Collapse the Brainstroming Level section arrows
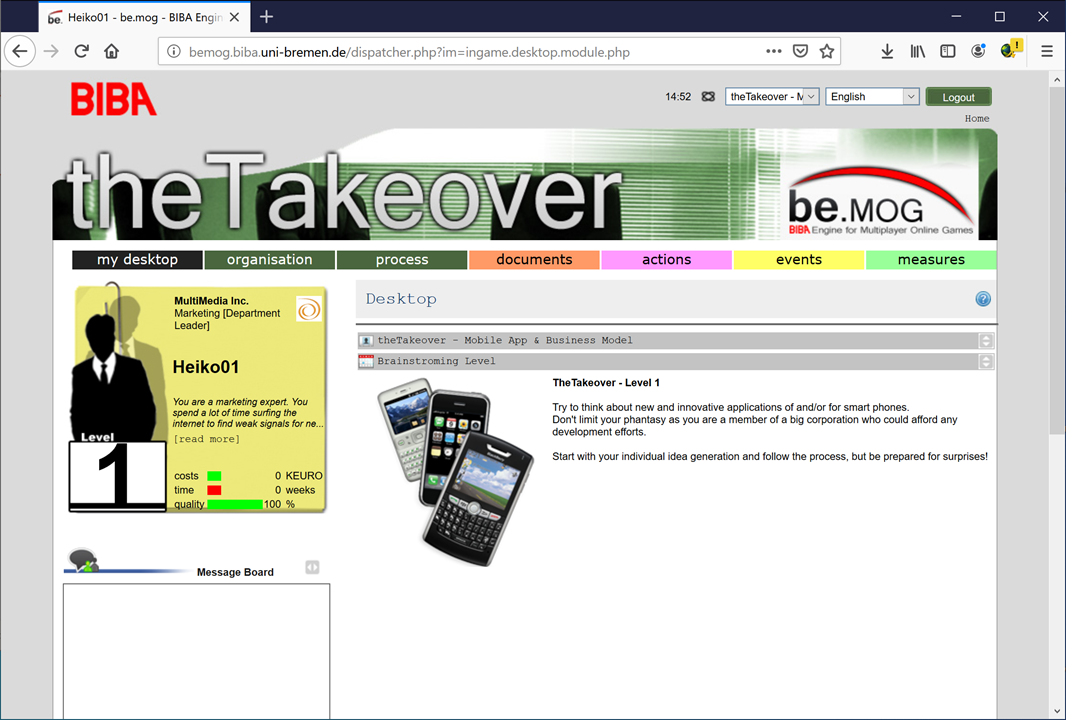The width and height of the screenshot is (1066, 720). click(986, 361)
